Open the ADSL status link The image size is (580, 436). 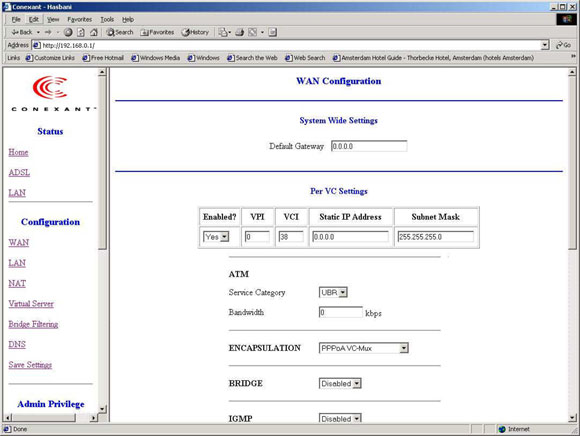(x=19, y=172)
